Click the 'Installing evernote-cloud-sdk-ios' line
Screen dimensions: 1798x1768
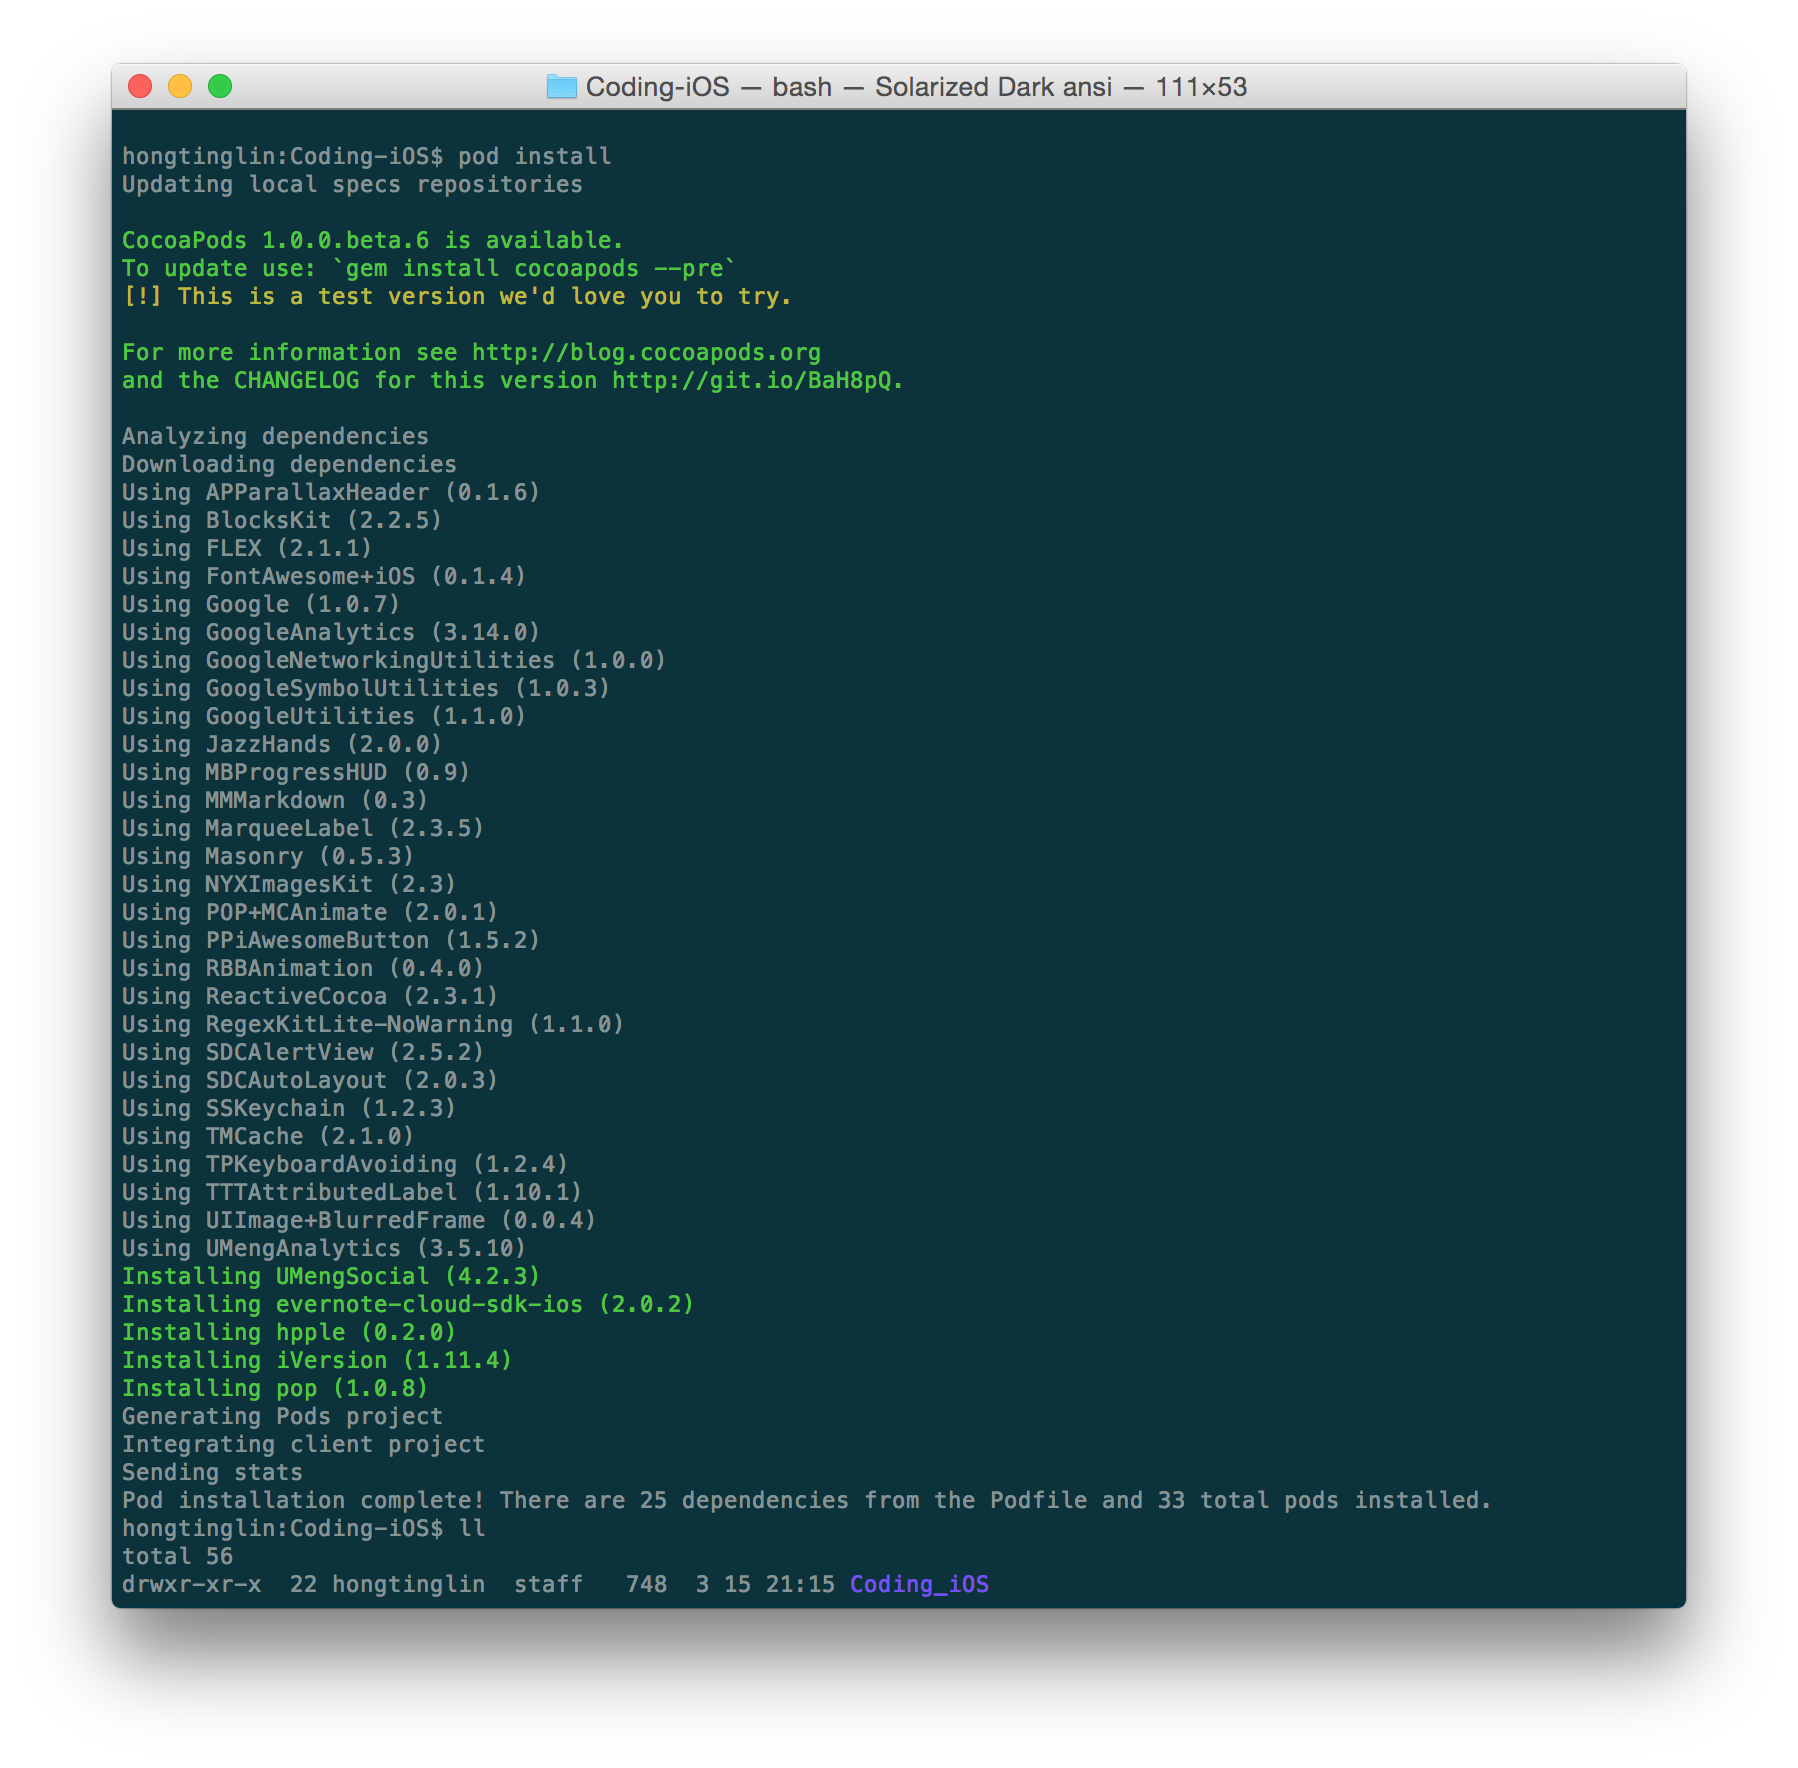(x=407, y=1305)
